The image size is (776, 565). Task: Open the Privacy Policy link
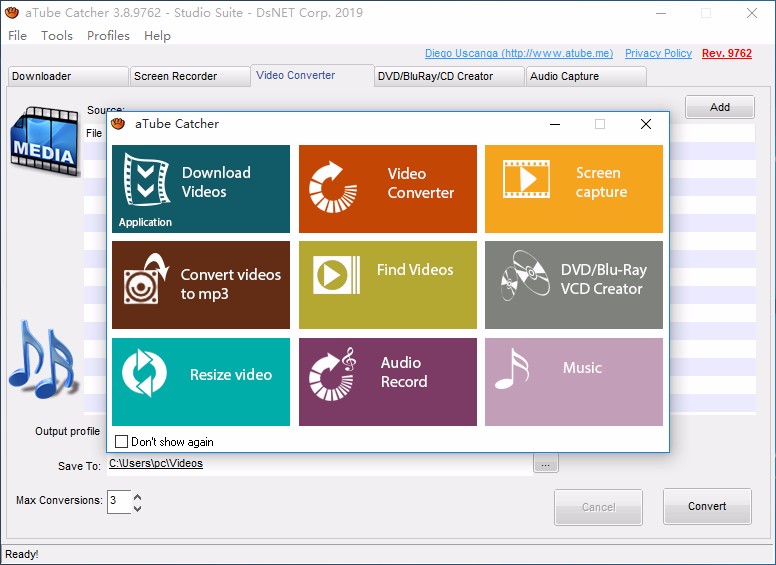(x=658, y=53)
